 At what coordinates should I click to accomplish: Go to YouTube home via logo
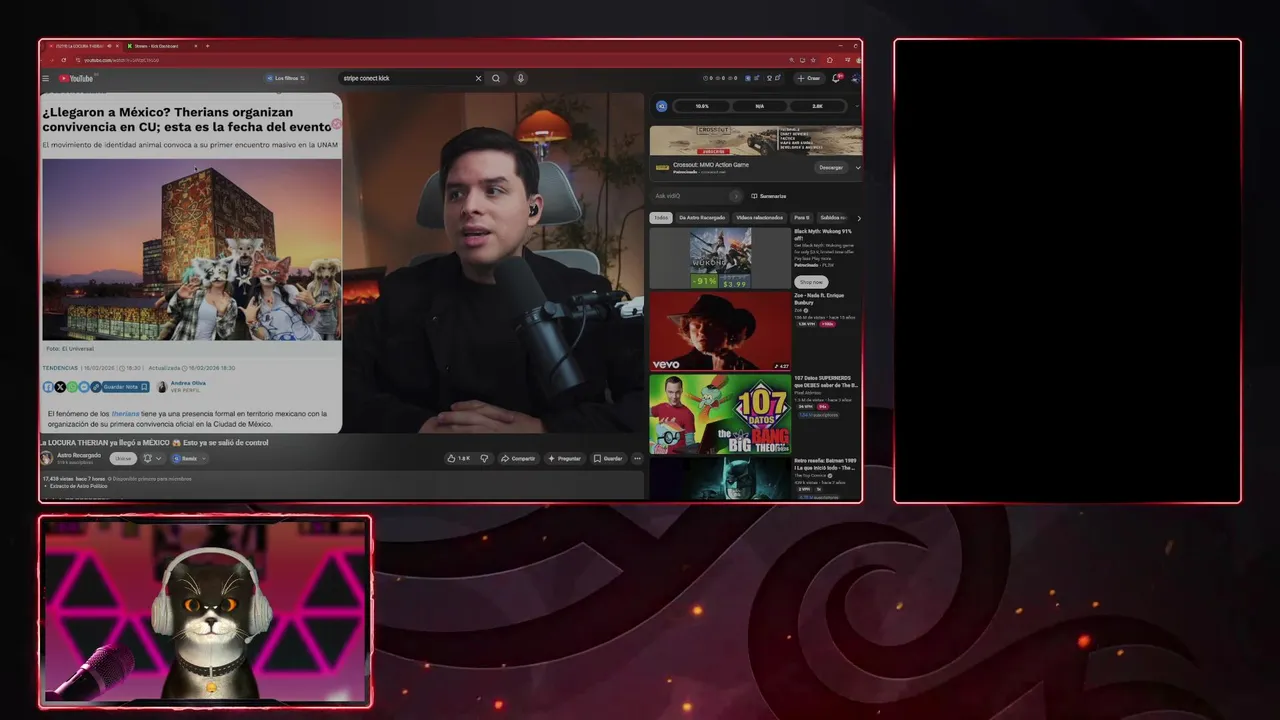tap(77, 78)
